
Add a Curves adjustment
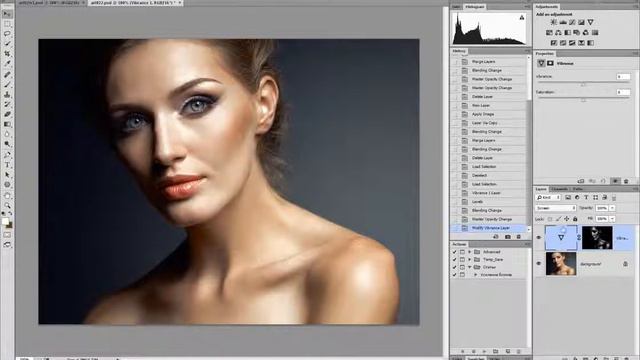click(572, 22)
